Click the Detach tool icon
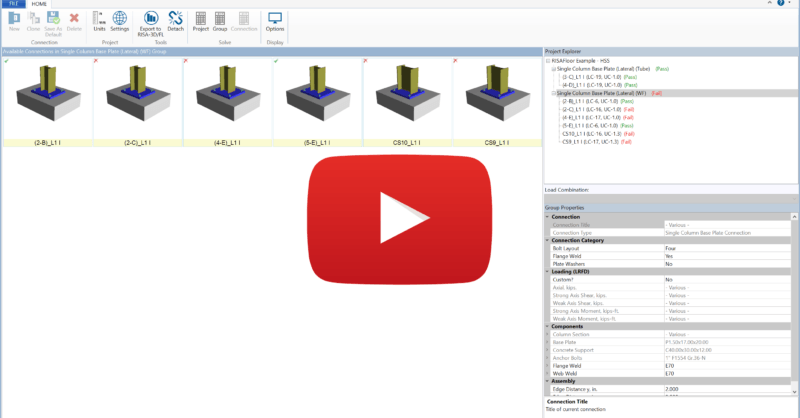800x418 pixels. click(175, 20)
